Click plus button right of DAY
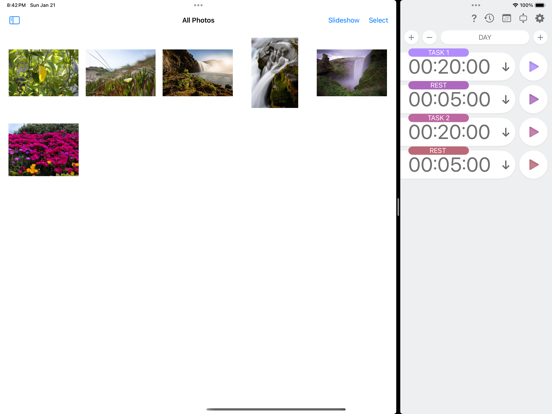 (x=540, y=37)
